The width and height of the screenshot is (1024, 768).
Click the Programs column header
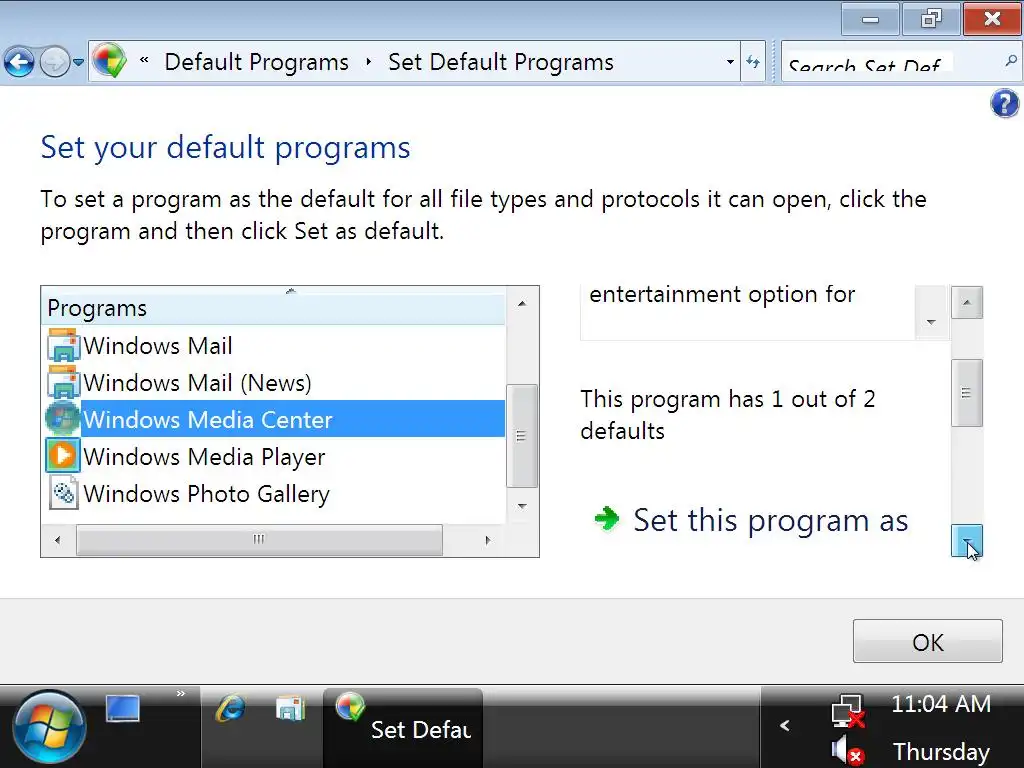coord(273,308)
